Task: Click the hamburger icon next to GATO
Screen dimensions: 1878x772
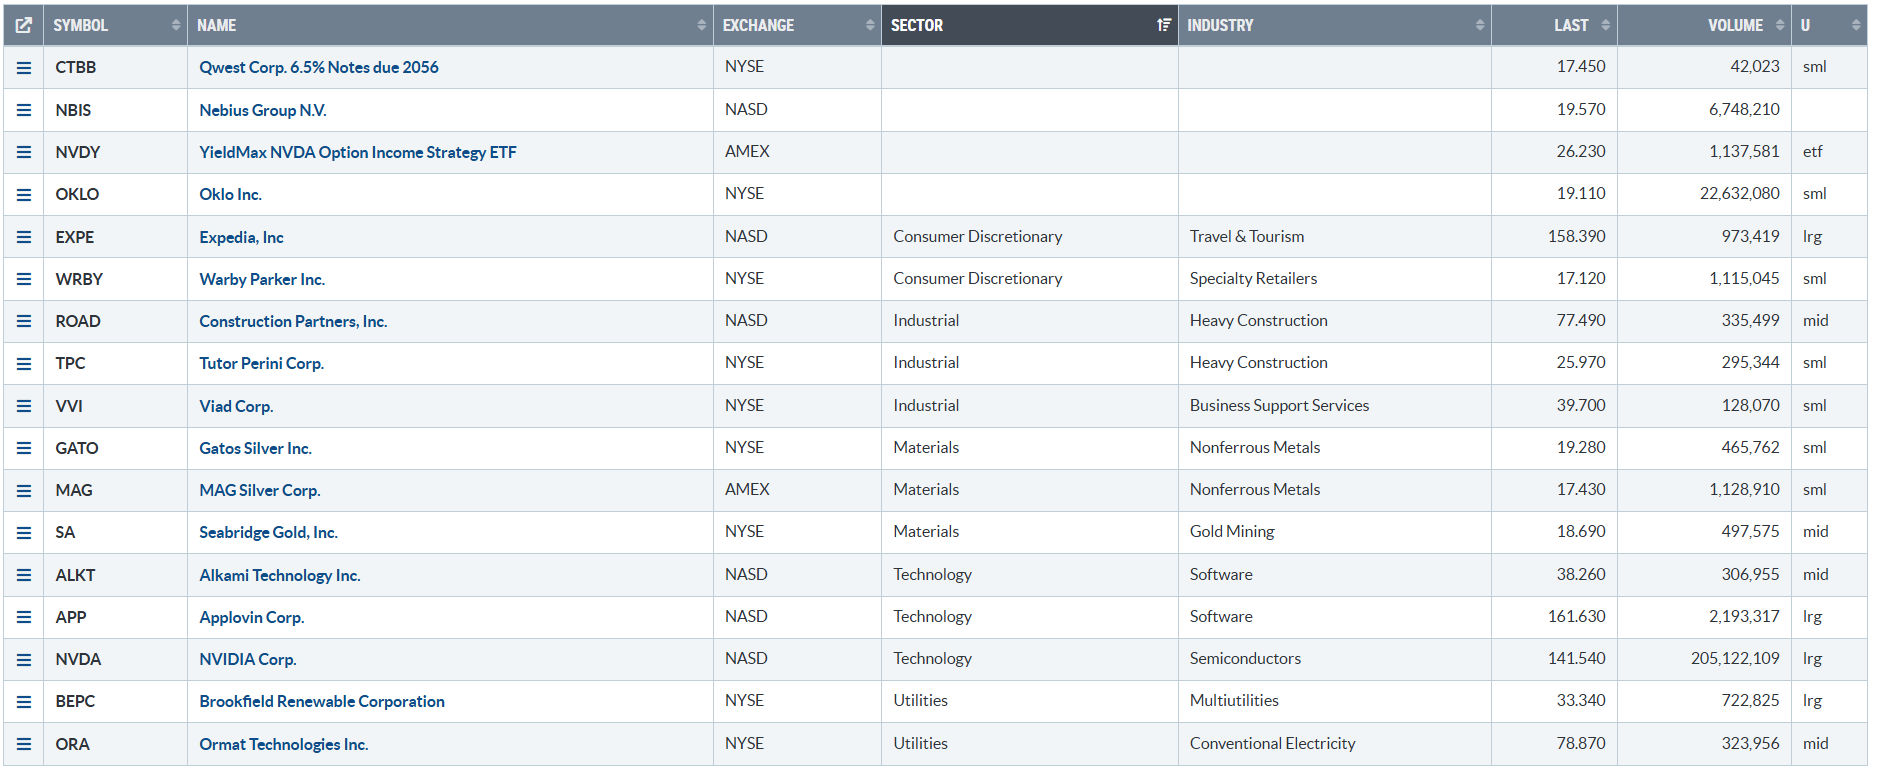Action: 24,449
